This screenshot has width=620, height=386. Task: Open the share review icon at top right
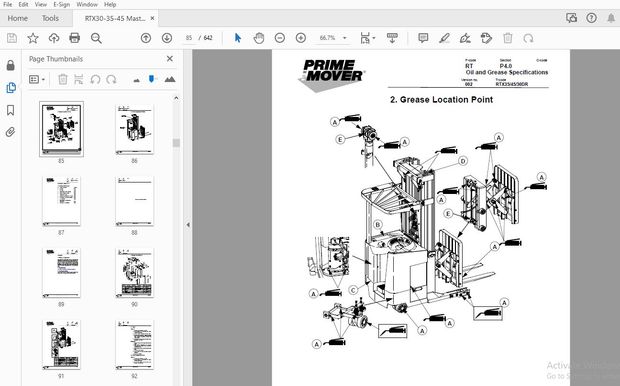pyautogui.click(x=571, y=18)
